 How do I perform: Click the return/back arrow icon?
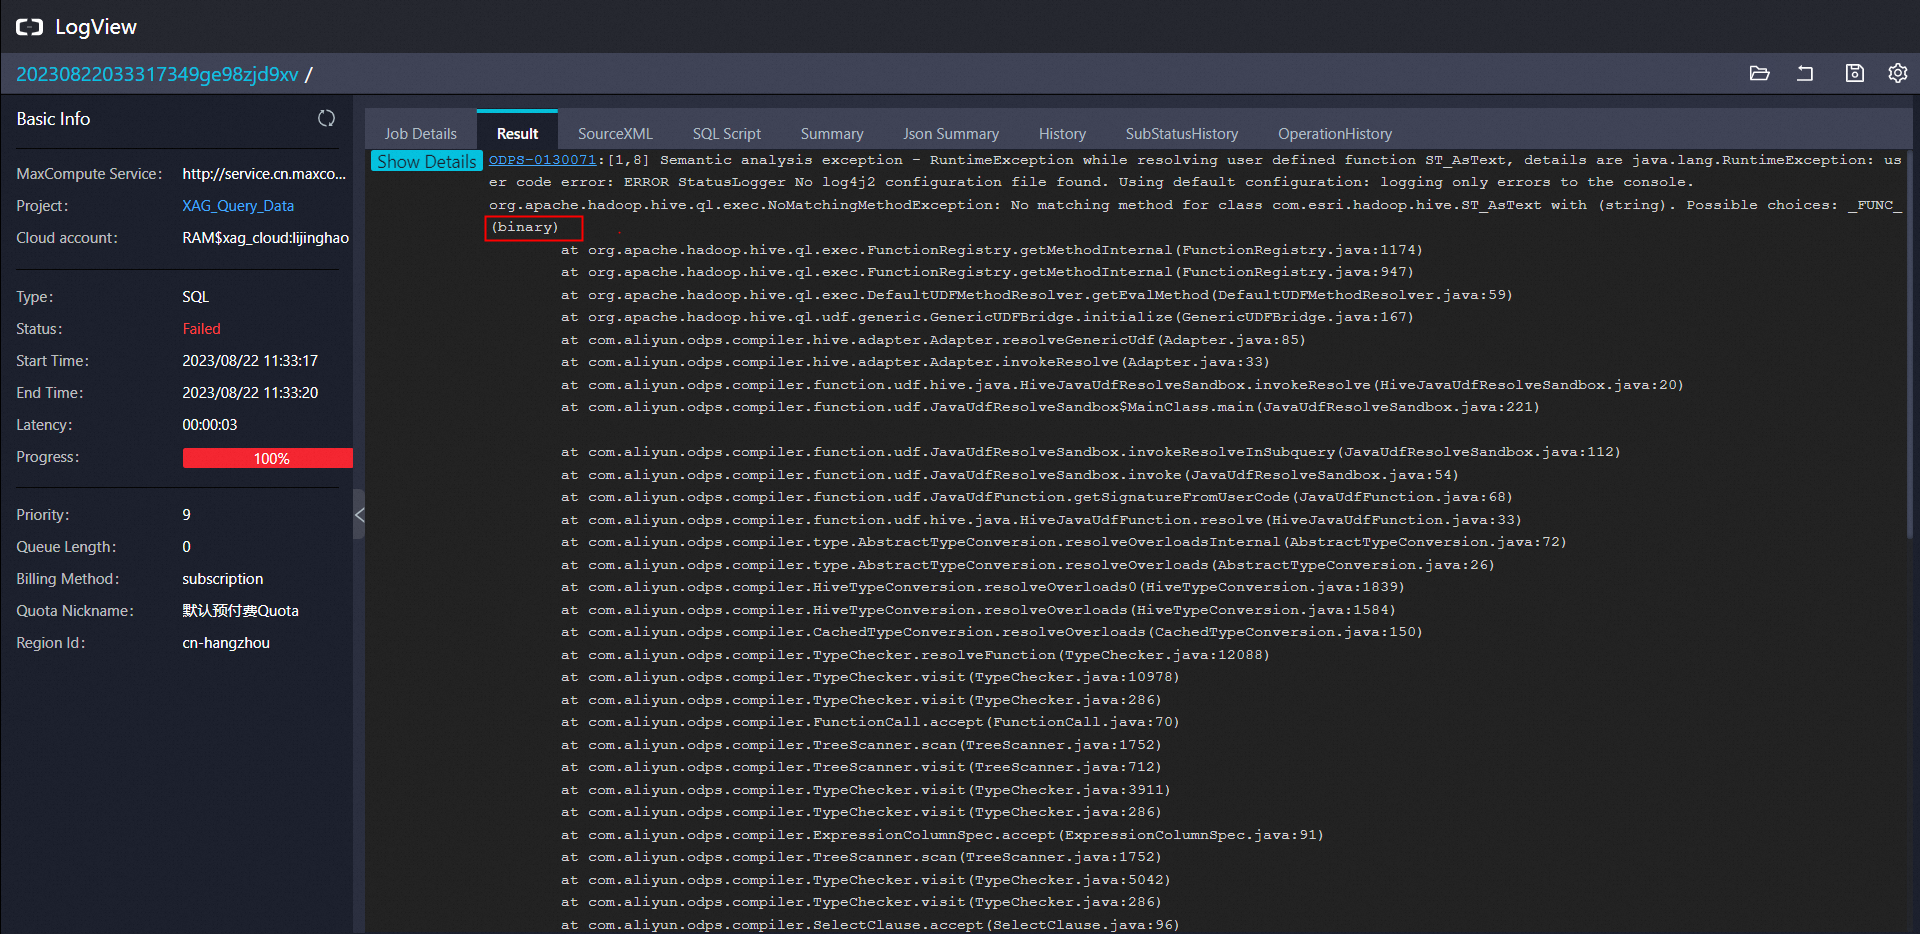1805,73
